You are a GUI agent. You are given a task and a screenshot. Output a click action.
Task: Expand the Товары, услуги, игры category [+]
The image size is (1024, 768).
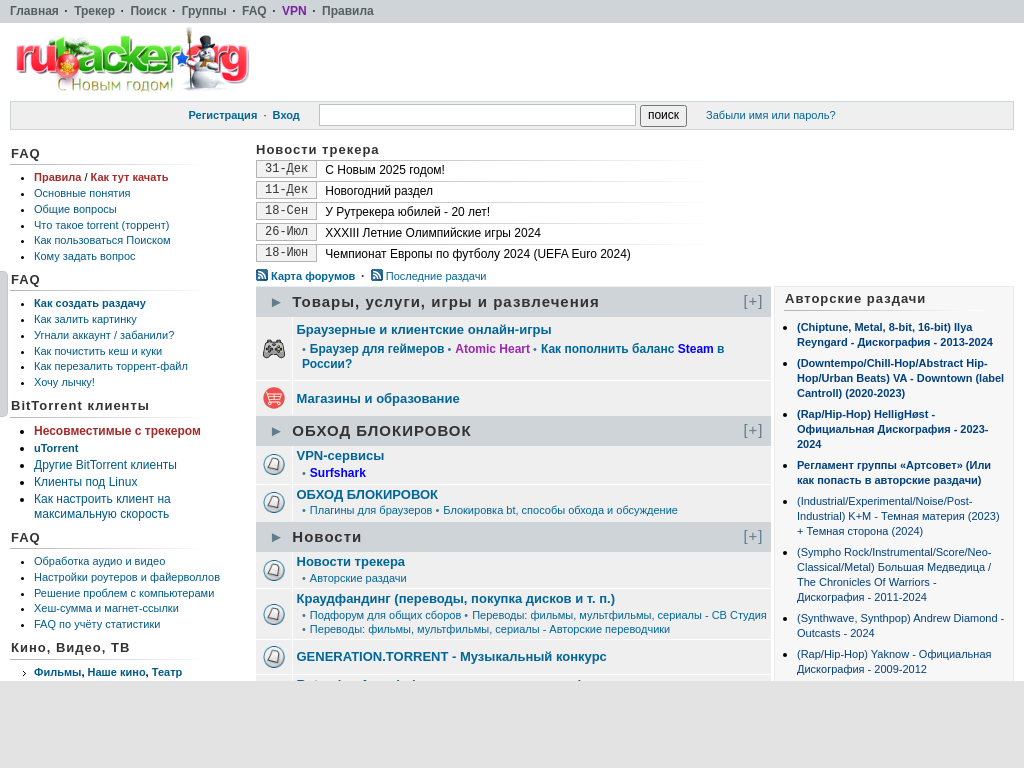click(x=752, y=302)
